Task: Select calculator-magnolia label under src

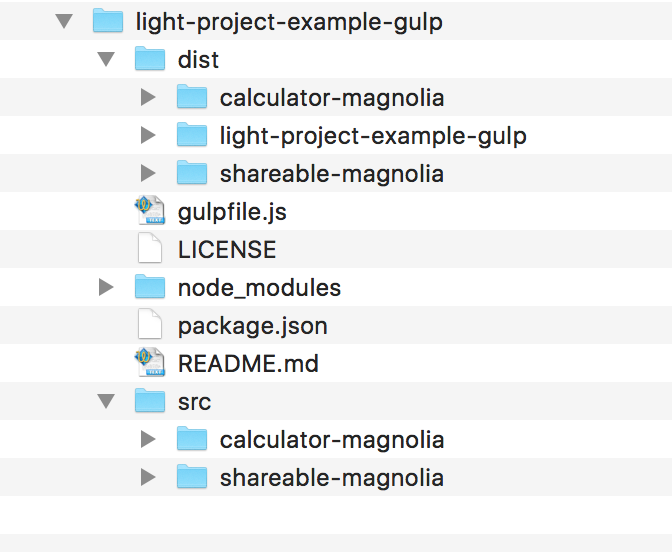Action: (x=331, y=440)
